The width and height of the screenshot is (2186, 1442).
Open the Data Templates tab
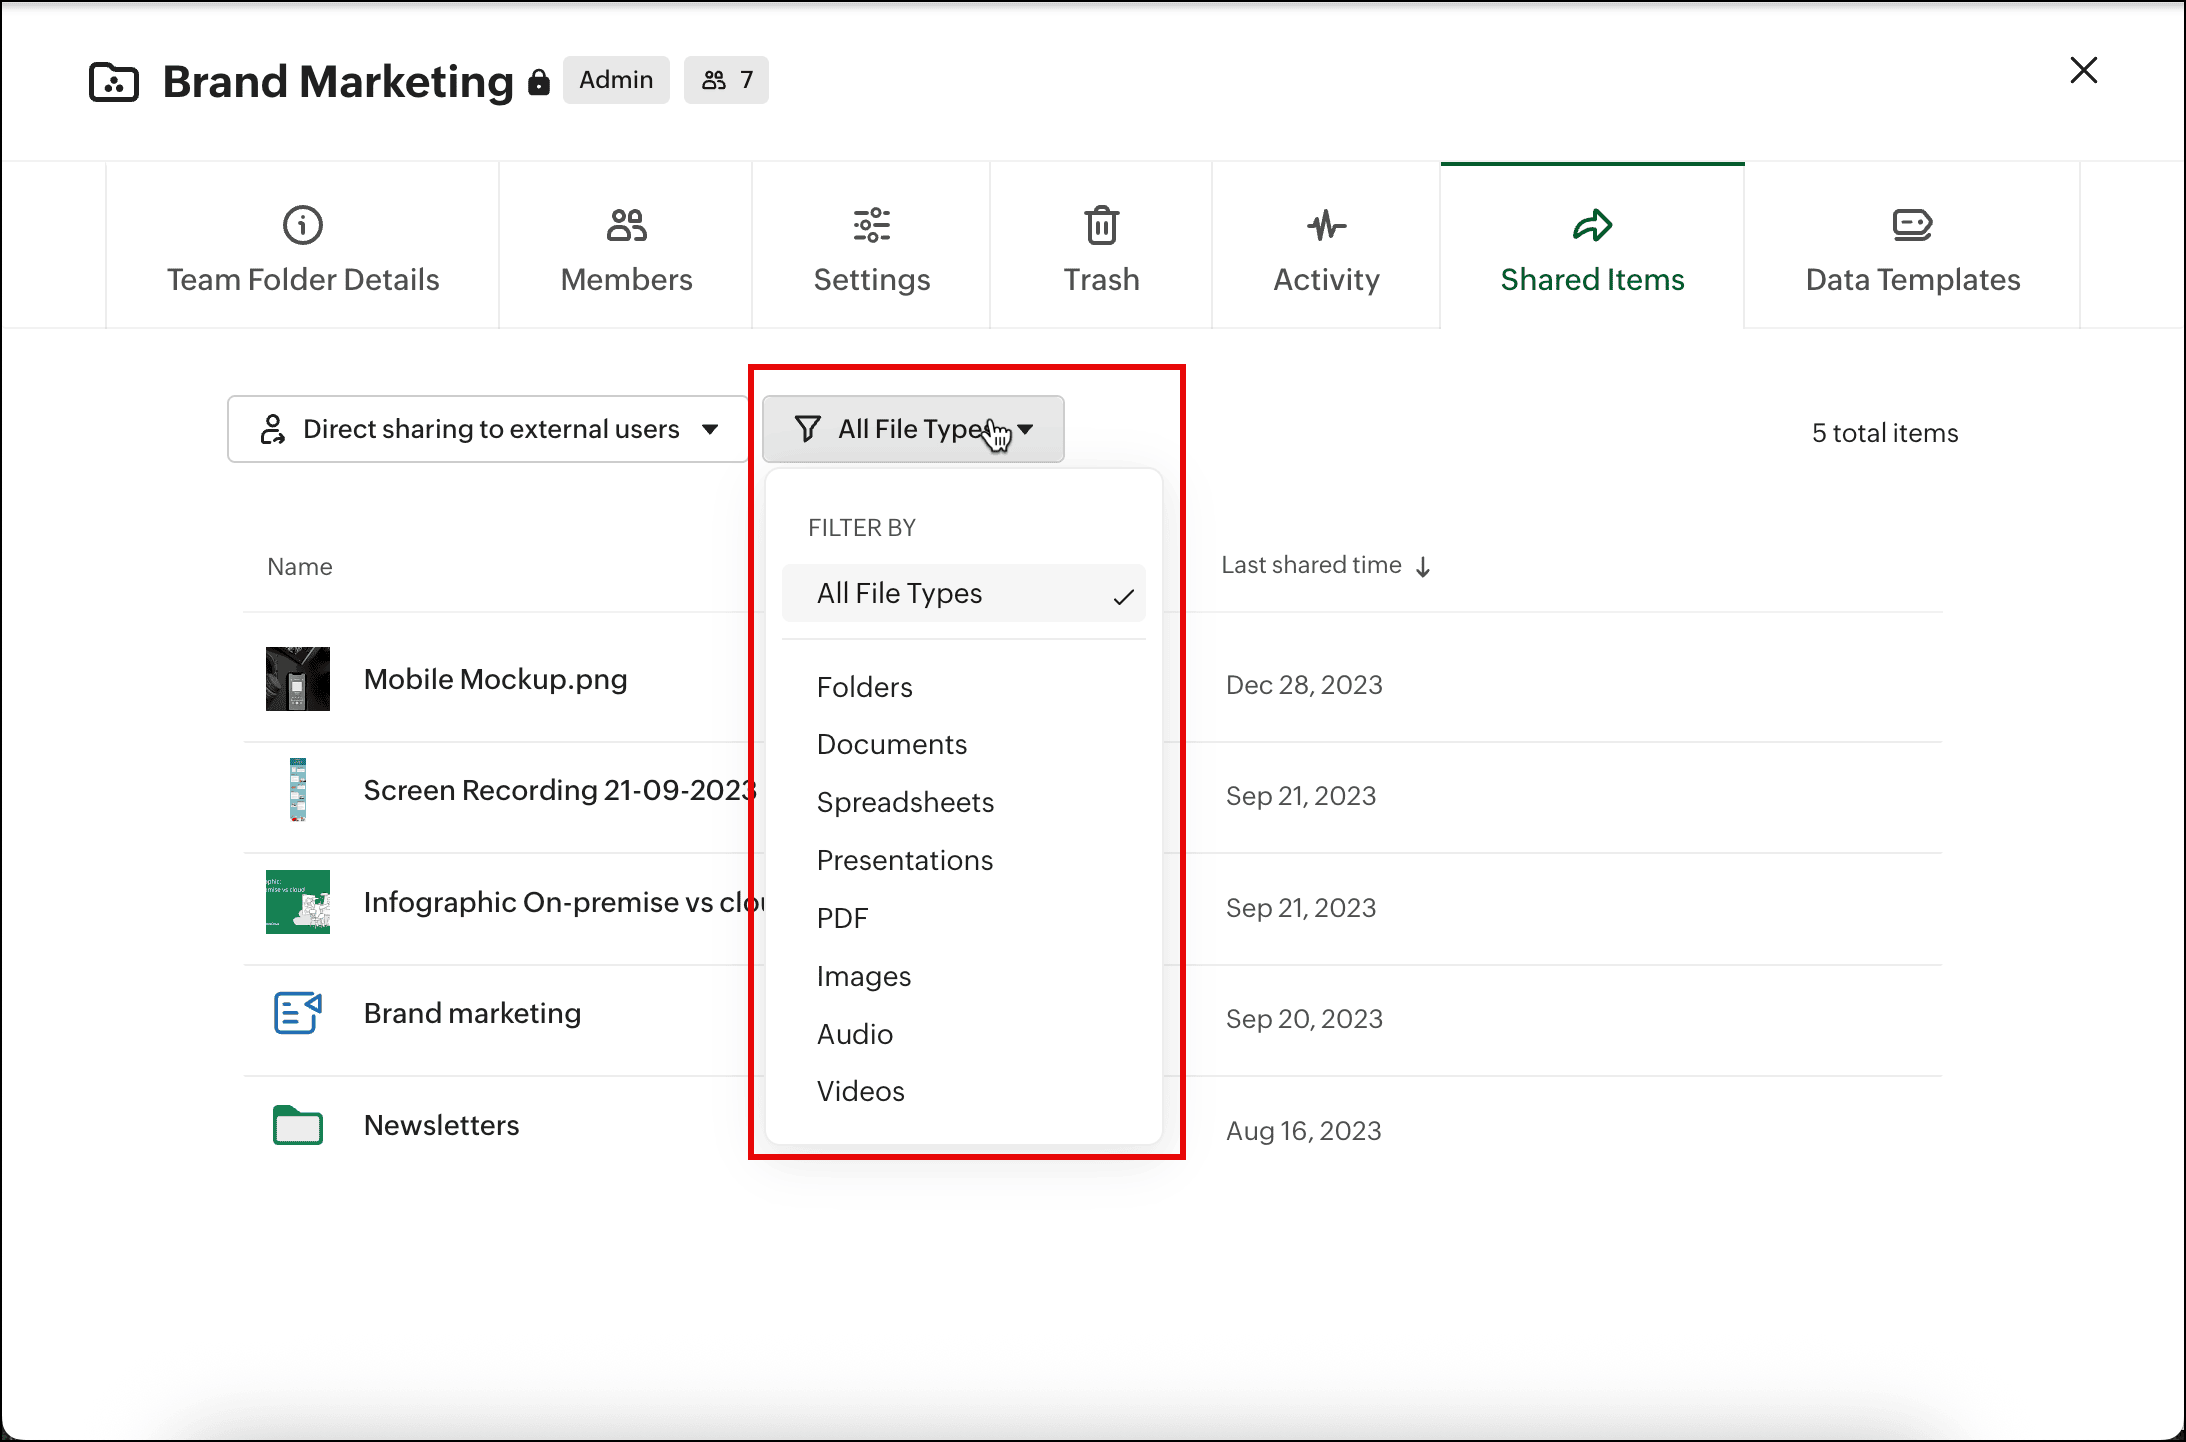[x=1912, y=246]
